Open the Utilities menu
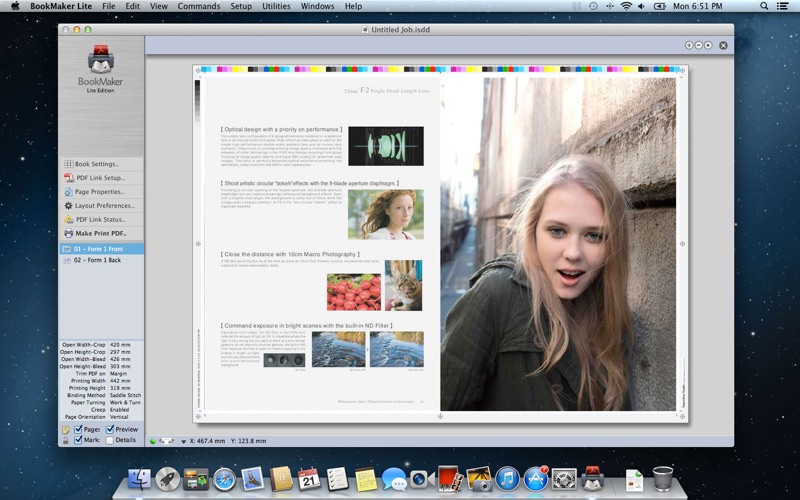The height and width of the screenshot is (500, 800). coord(276,6)
